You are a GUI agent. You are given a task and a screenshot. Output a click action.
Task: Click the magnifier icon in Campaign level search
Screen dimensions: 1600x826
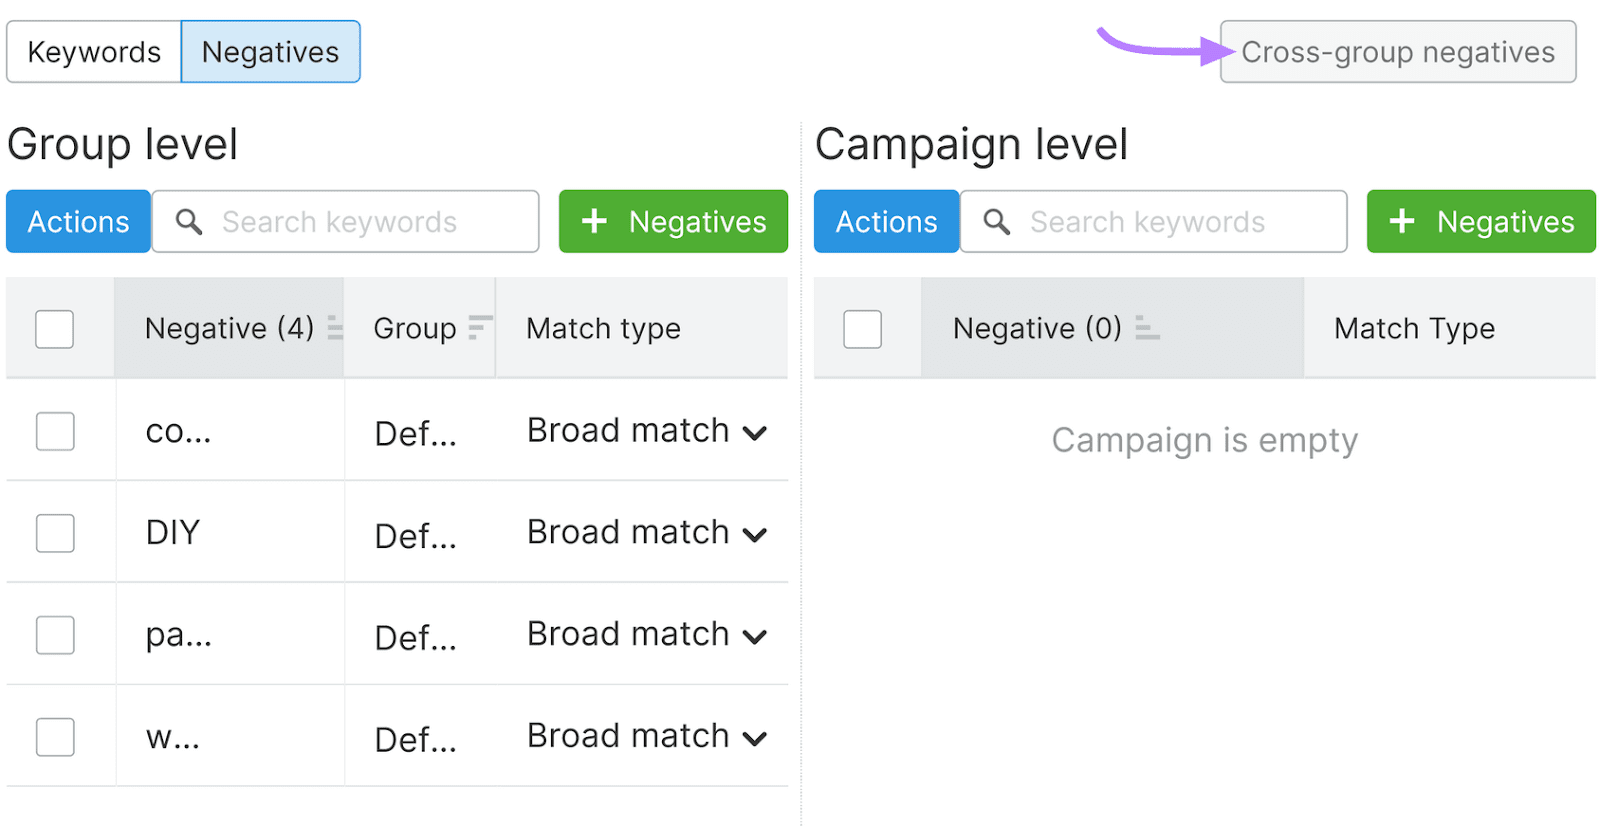[997, 221]
